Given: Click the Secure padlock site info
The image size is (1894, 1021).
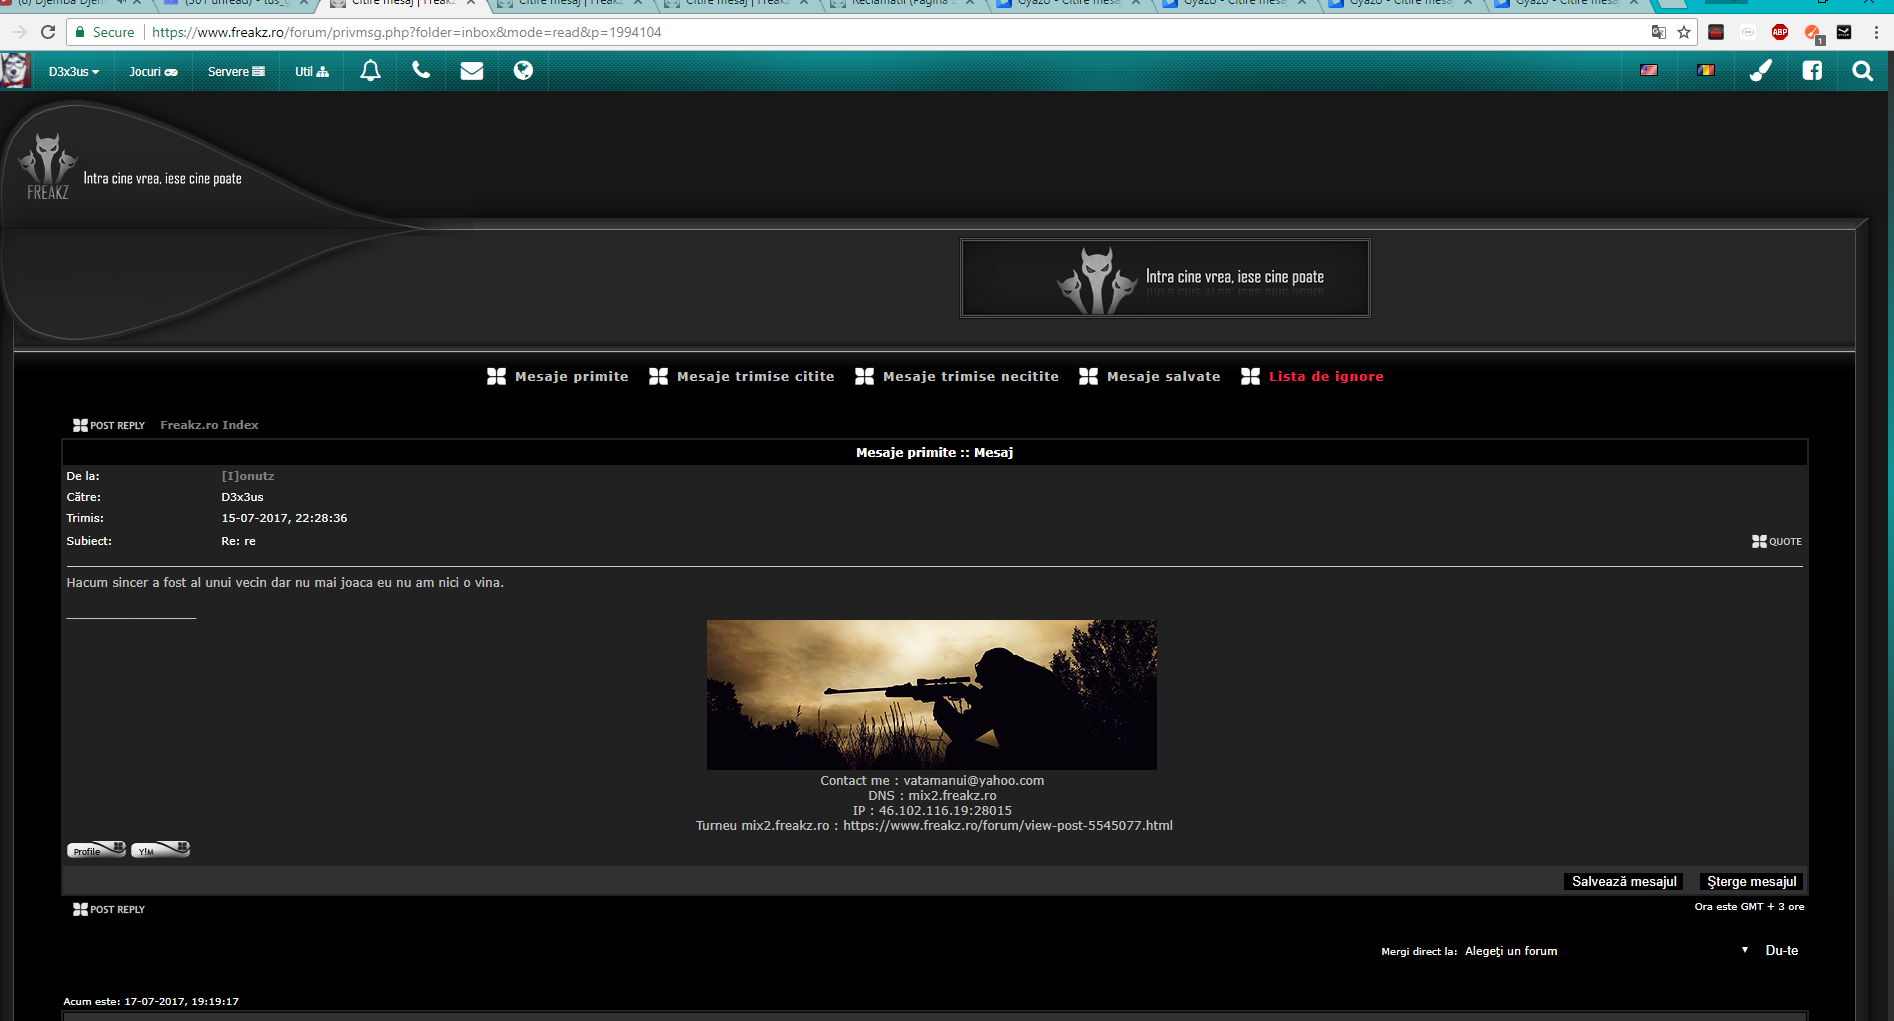Looking at the screenshot, I should click(104, 32).
